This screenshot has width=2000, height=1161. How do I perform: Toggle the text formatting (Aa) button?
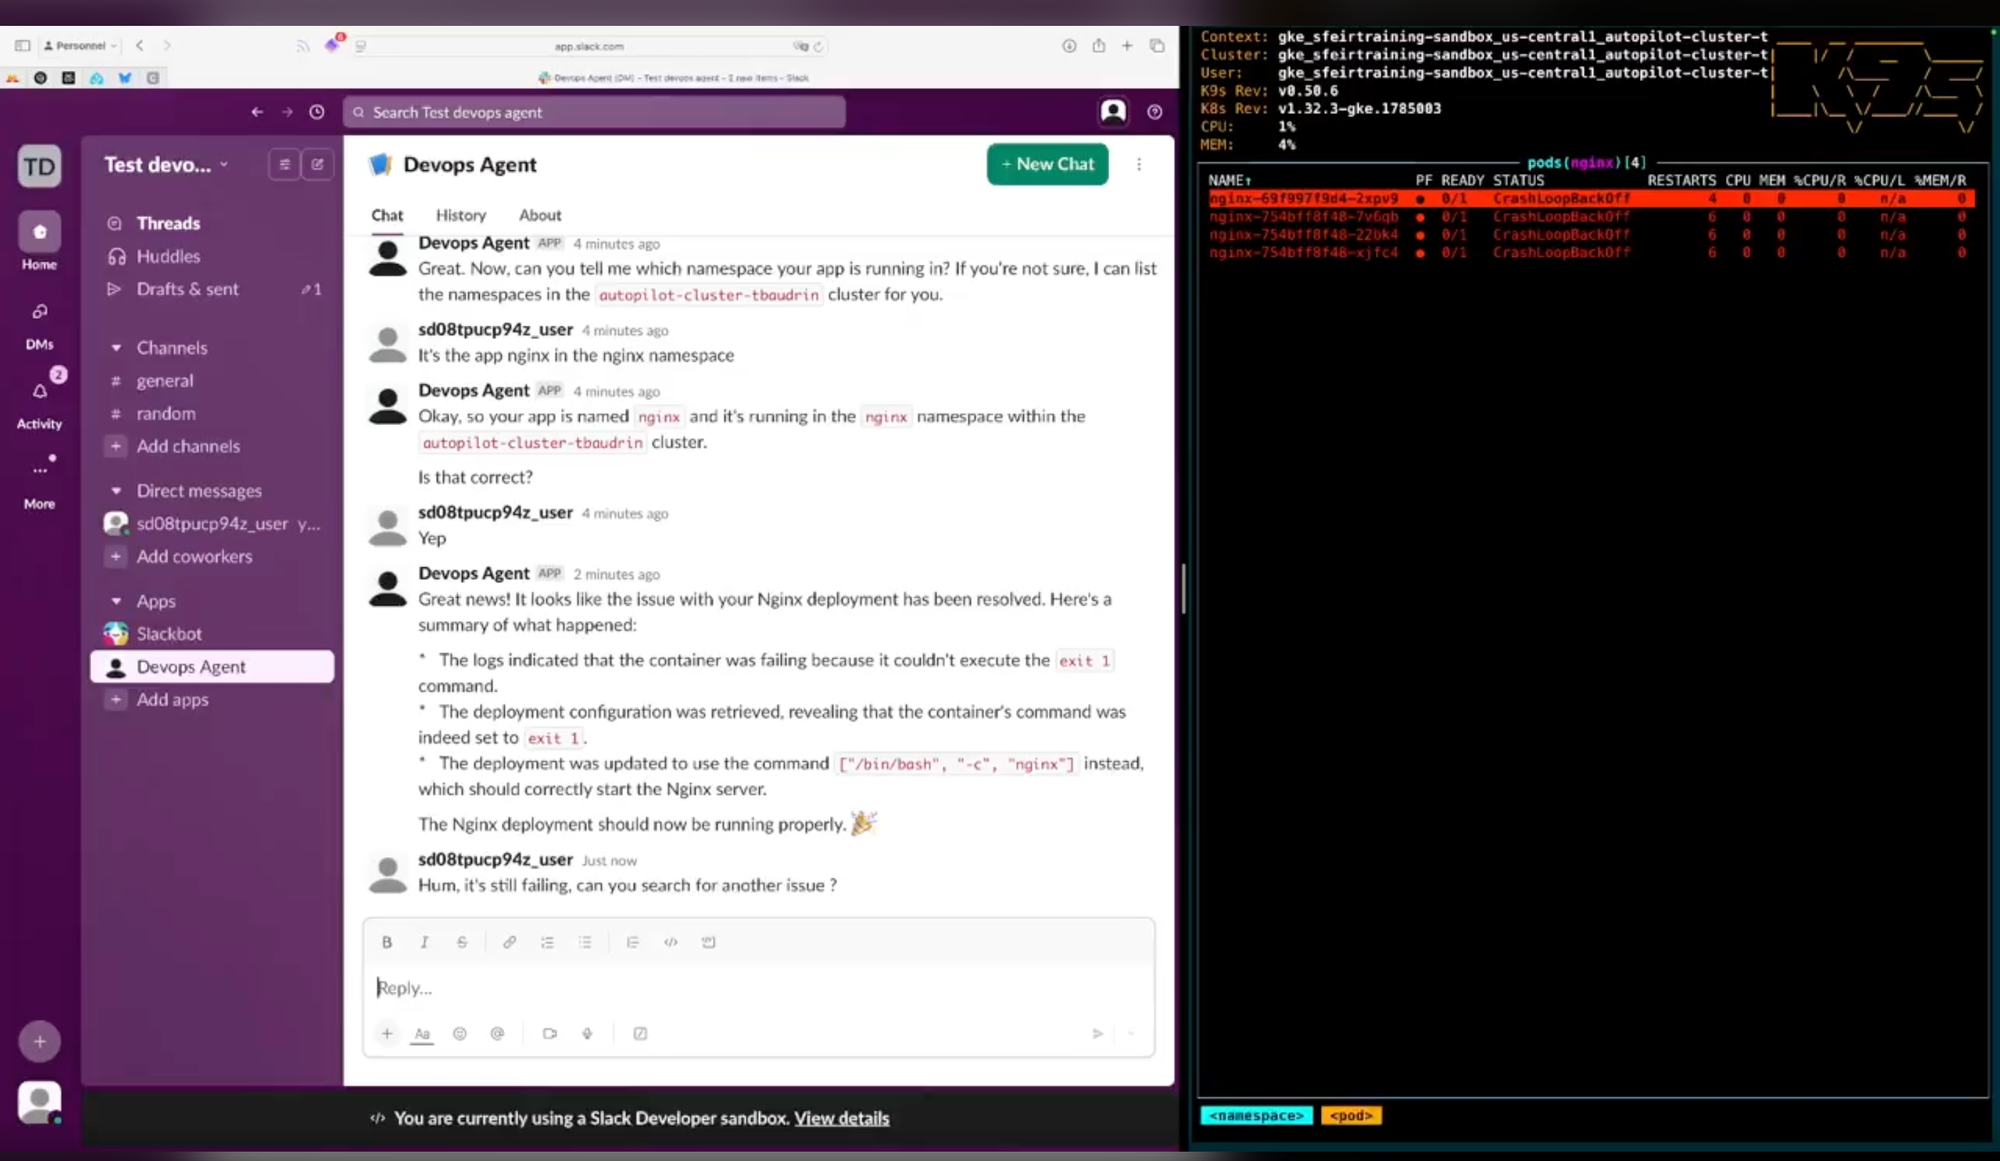click(x=422, y=1033)
